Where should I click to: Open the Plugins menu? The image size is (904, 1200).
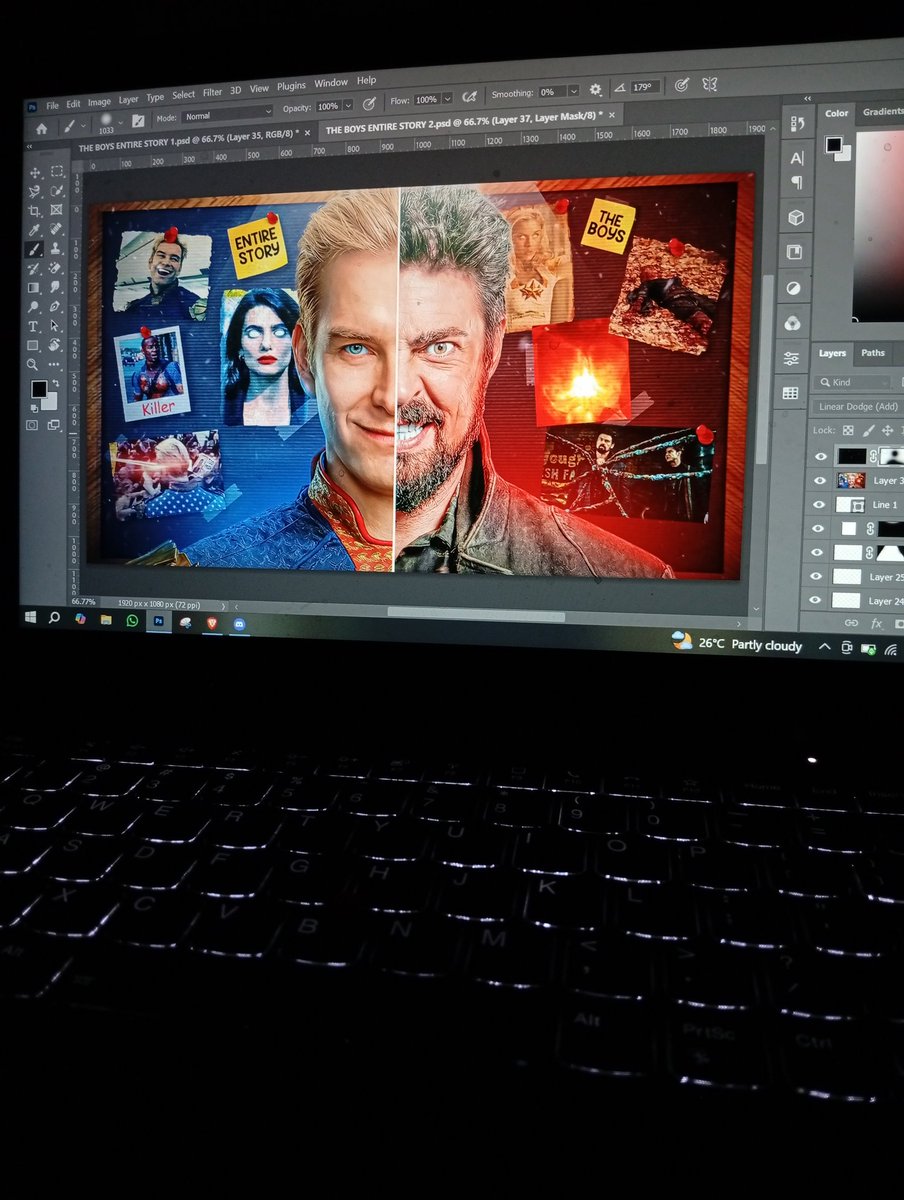291,87
